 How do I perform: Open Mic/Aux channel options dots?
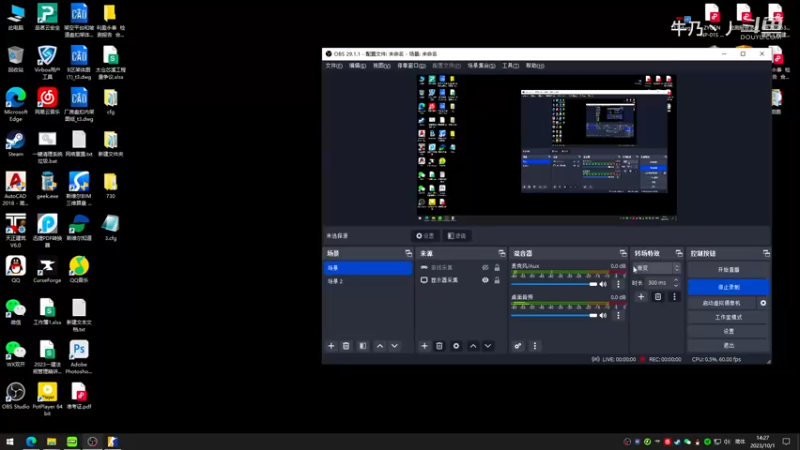click(x=618, y=284)
